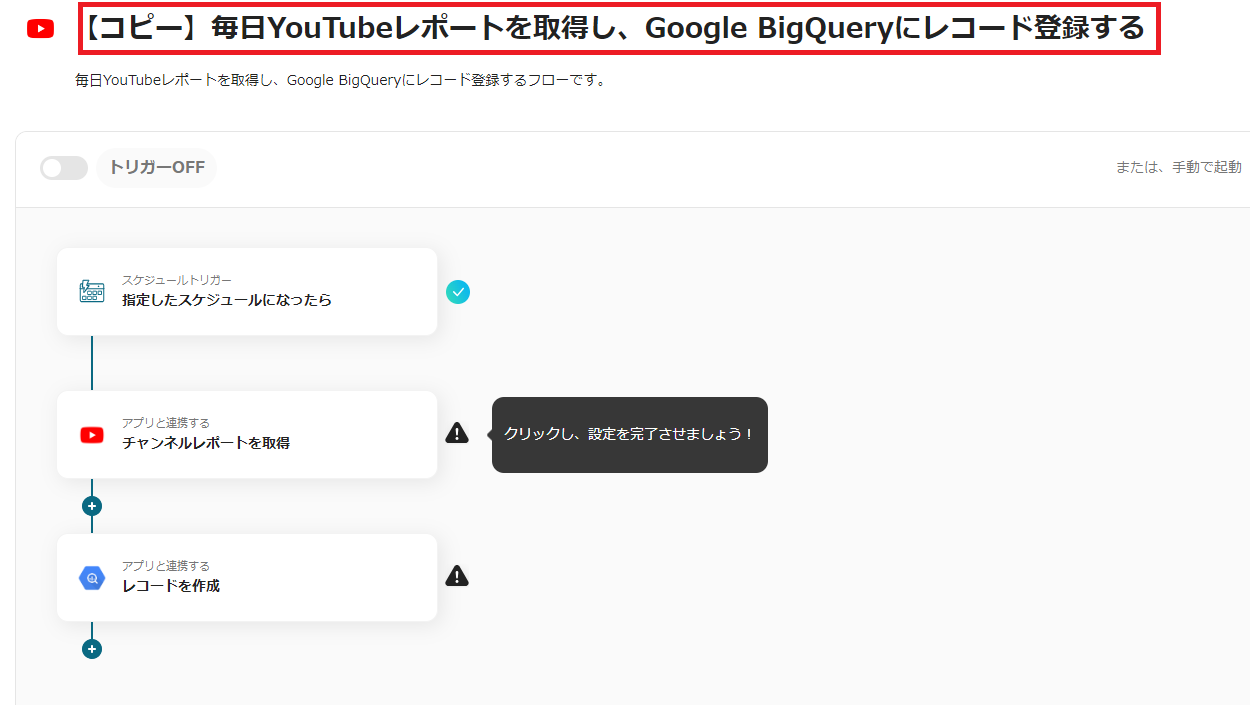Click the トリガーOFF status label

pos(157,168)
